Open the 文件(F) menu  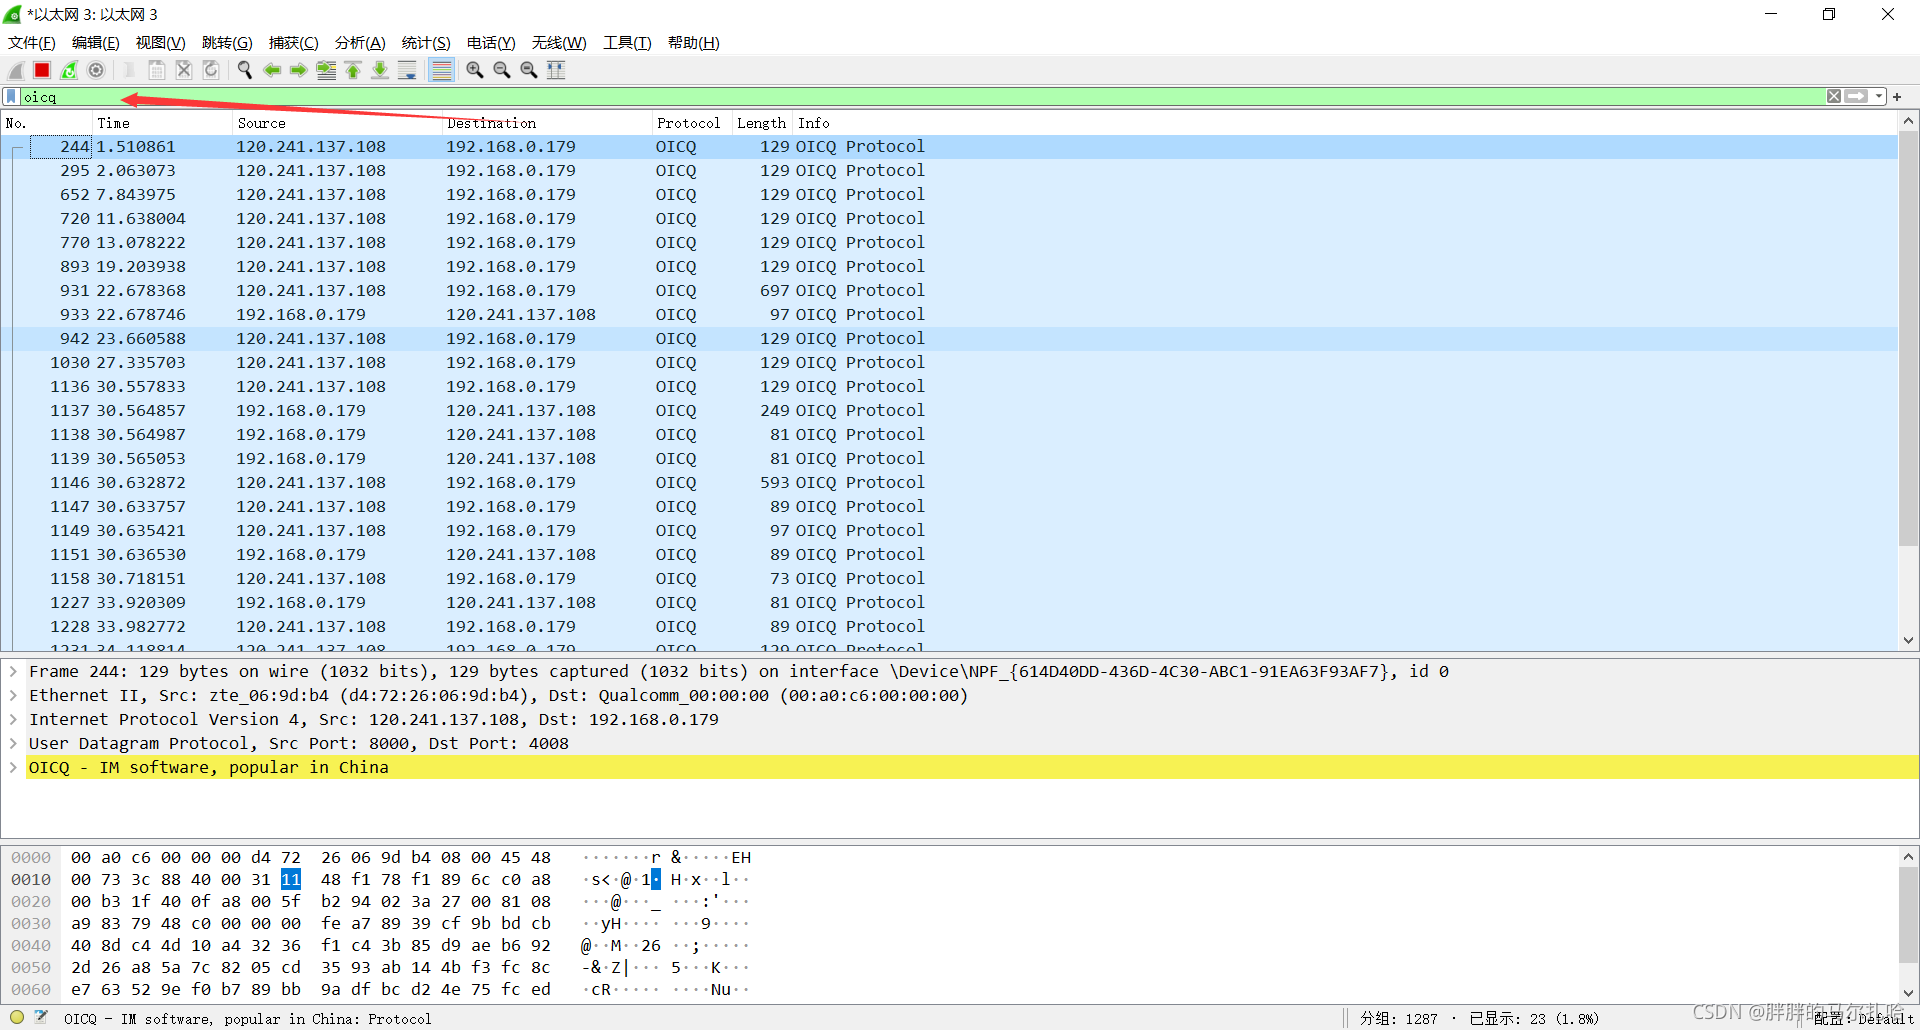pyautogui.click(x=31, y=43)
